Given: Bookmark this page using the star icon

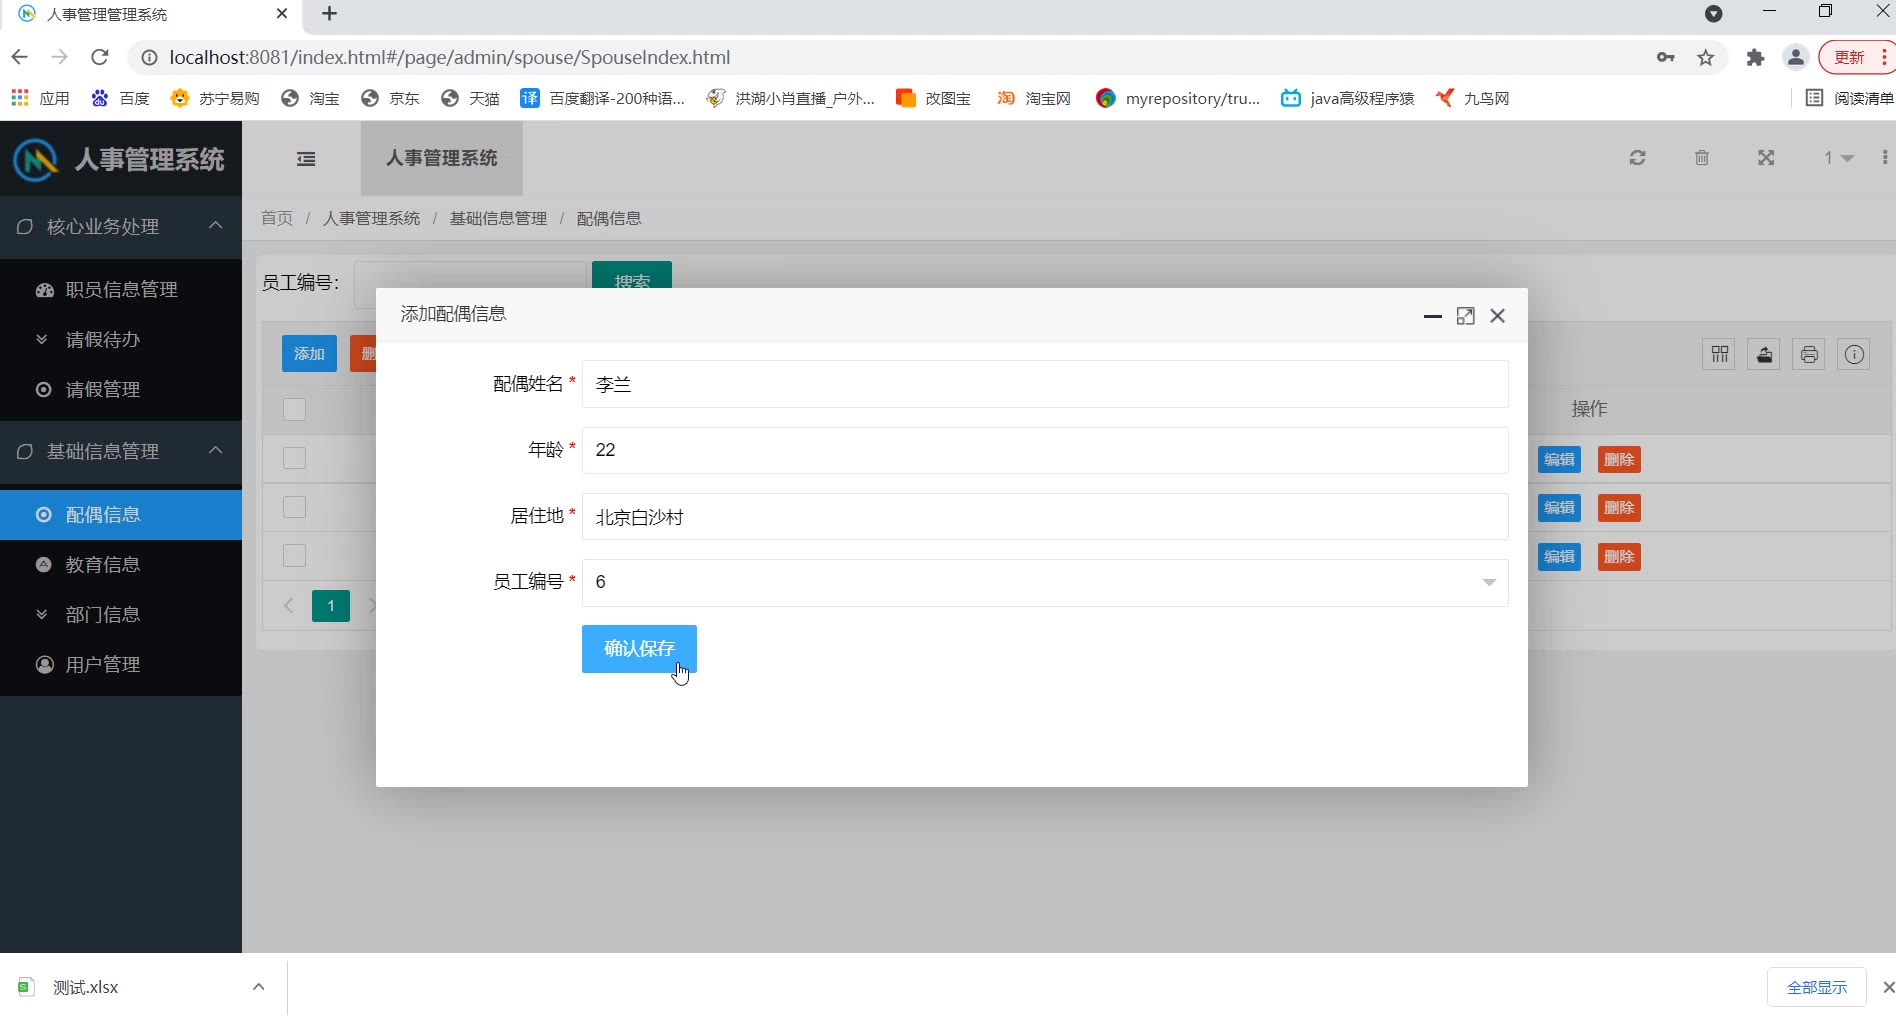Looking at the screenshot, I should [1706, 57].
